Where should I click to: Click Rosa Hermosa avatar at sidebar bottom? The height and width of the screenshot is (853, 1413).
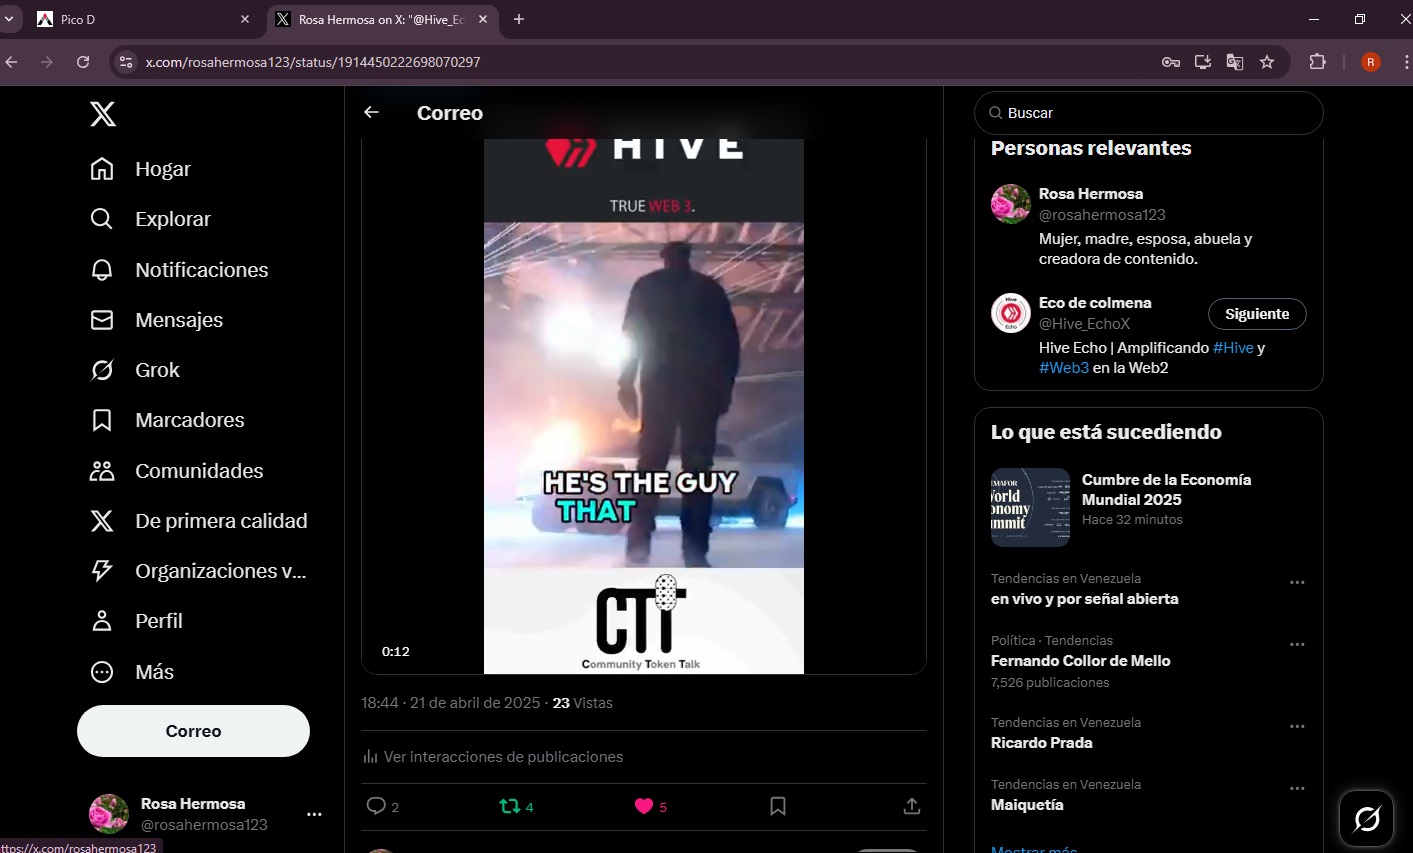click(x=109, y=814)
